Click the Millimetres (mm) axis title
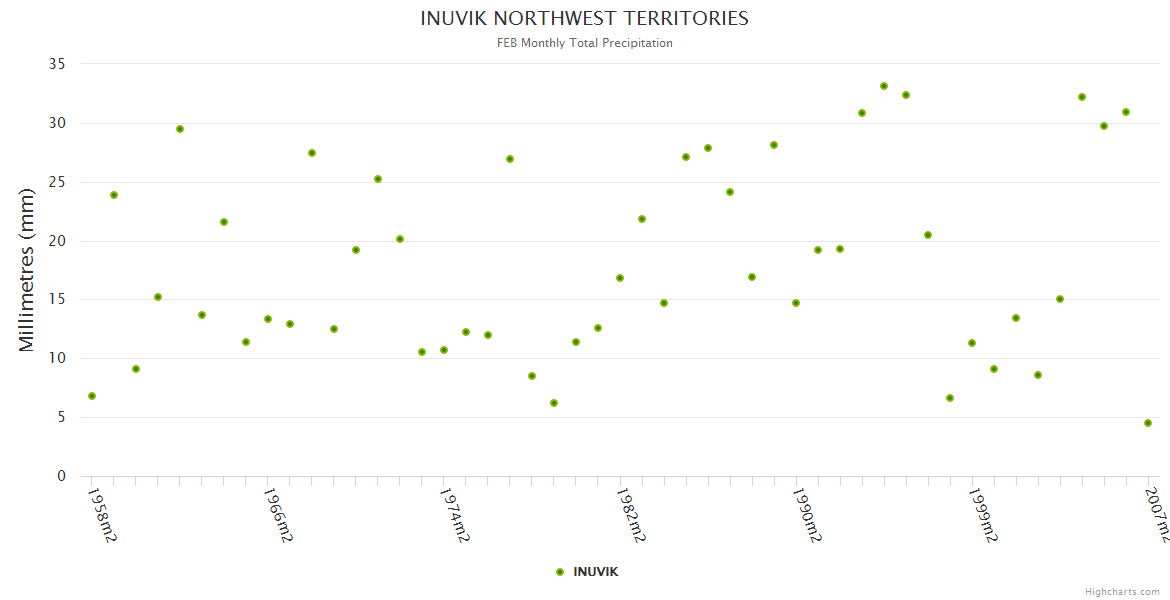Viewport: 1170px width, 600px height. click(27, 270)
